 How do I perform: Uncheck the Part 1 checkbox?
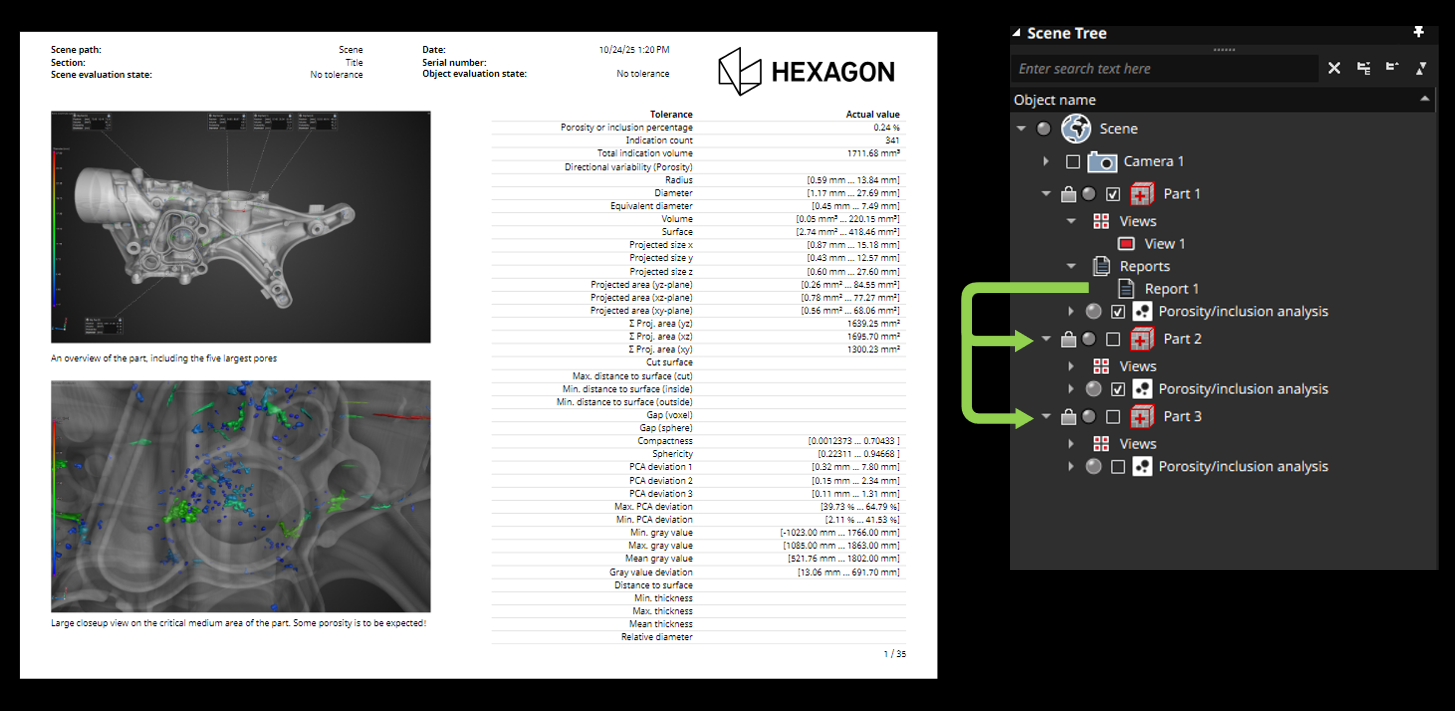1113,194
